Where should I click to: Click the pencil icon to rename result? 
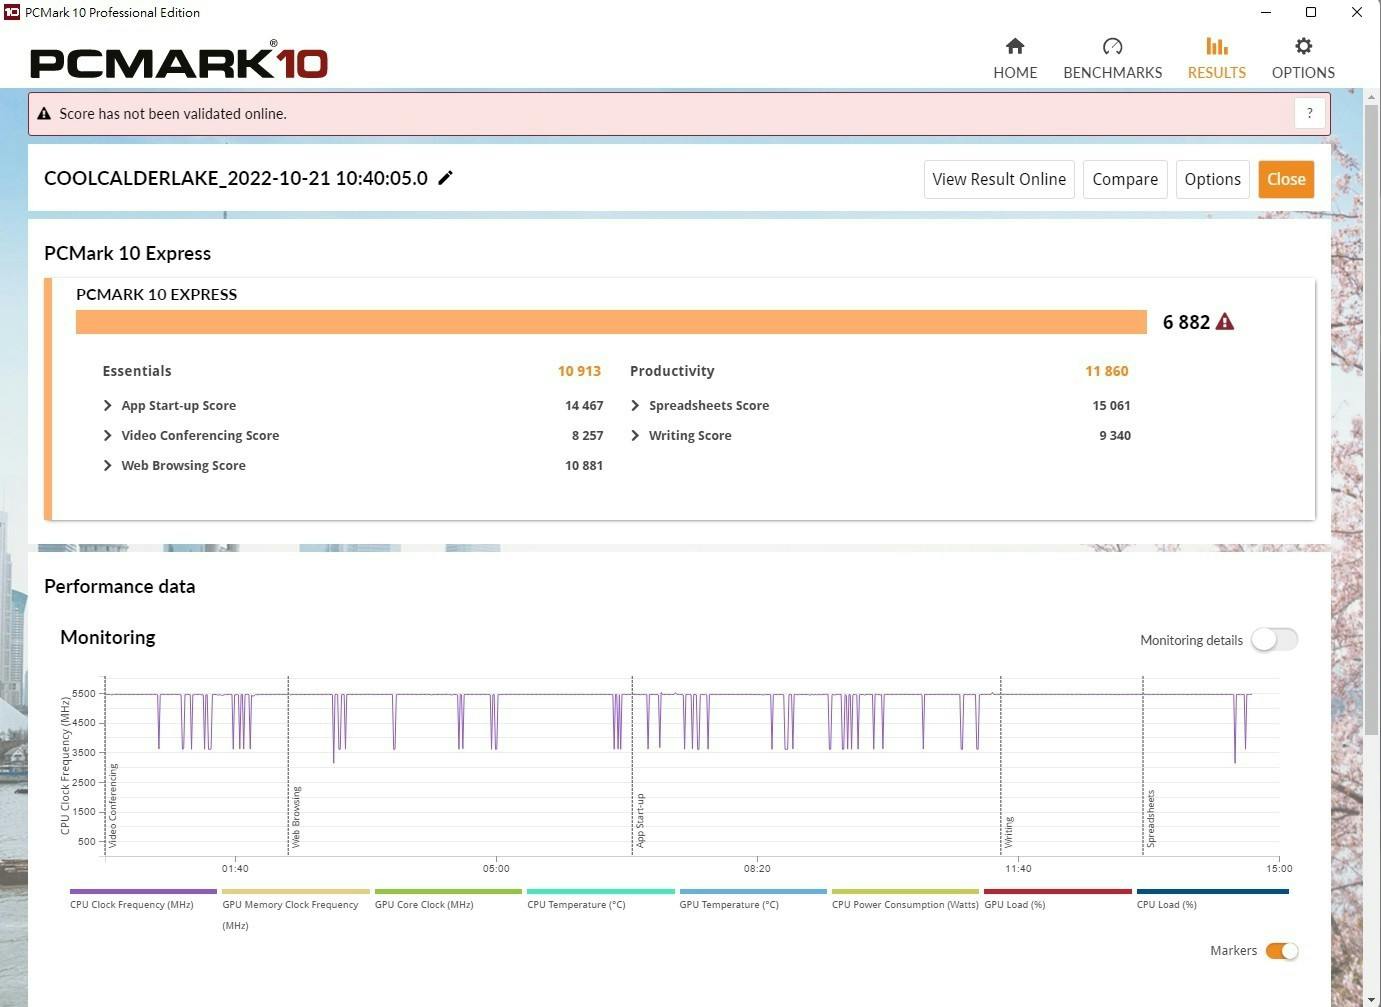446,178
